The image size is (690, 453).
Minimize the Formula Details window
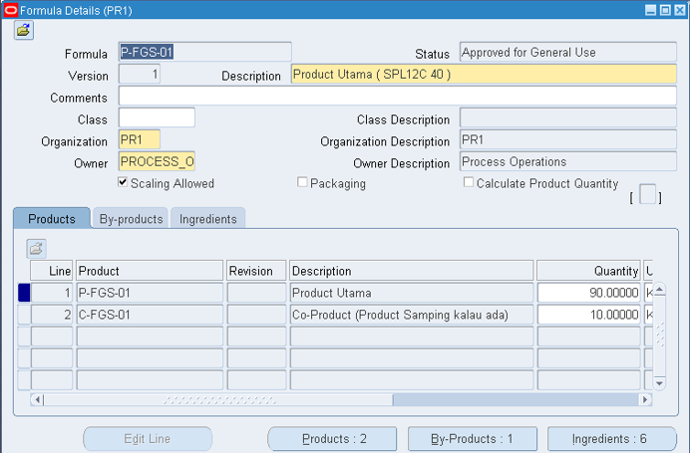[x=650, y=10]
